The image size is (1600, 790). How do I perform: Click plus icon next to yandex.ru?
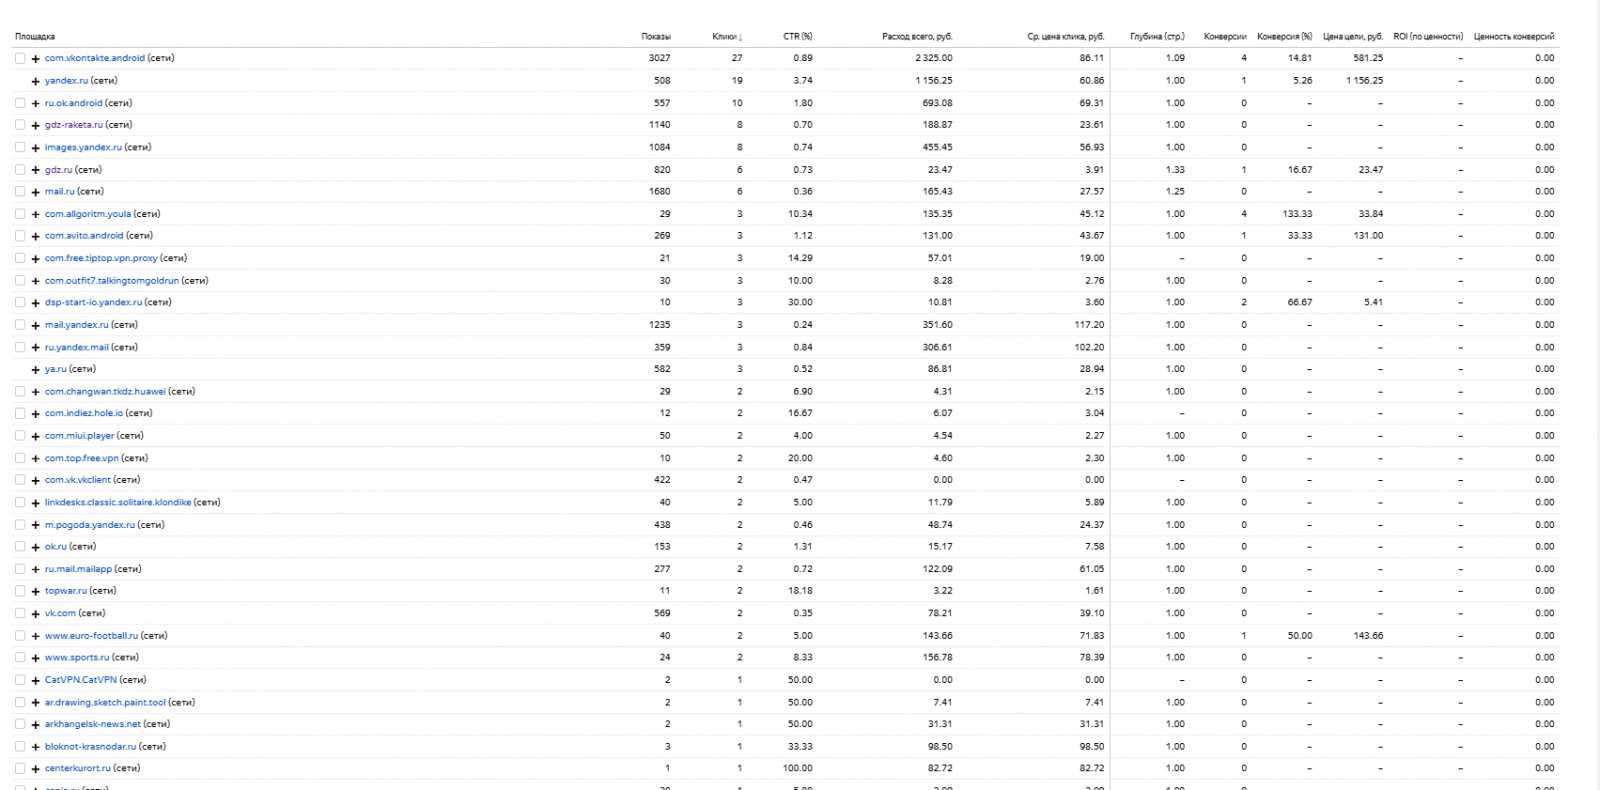(36, 81)
